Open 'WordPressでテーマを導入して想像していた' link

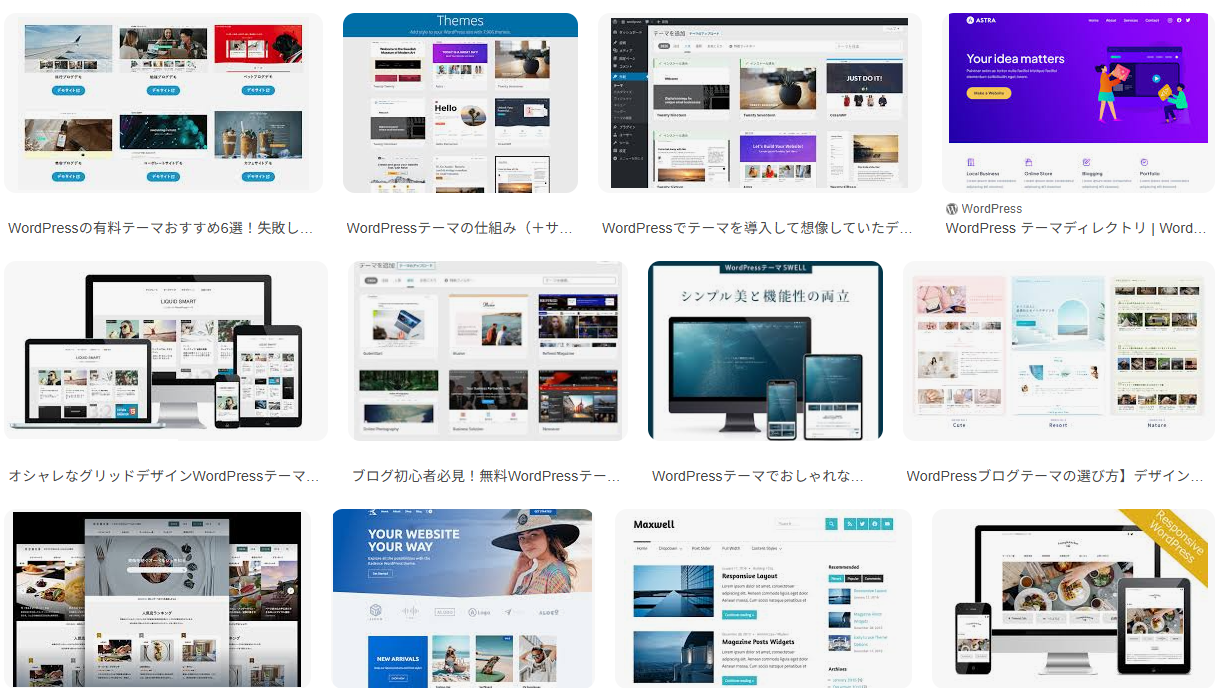coord(757,228)
